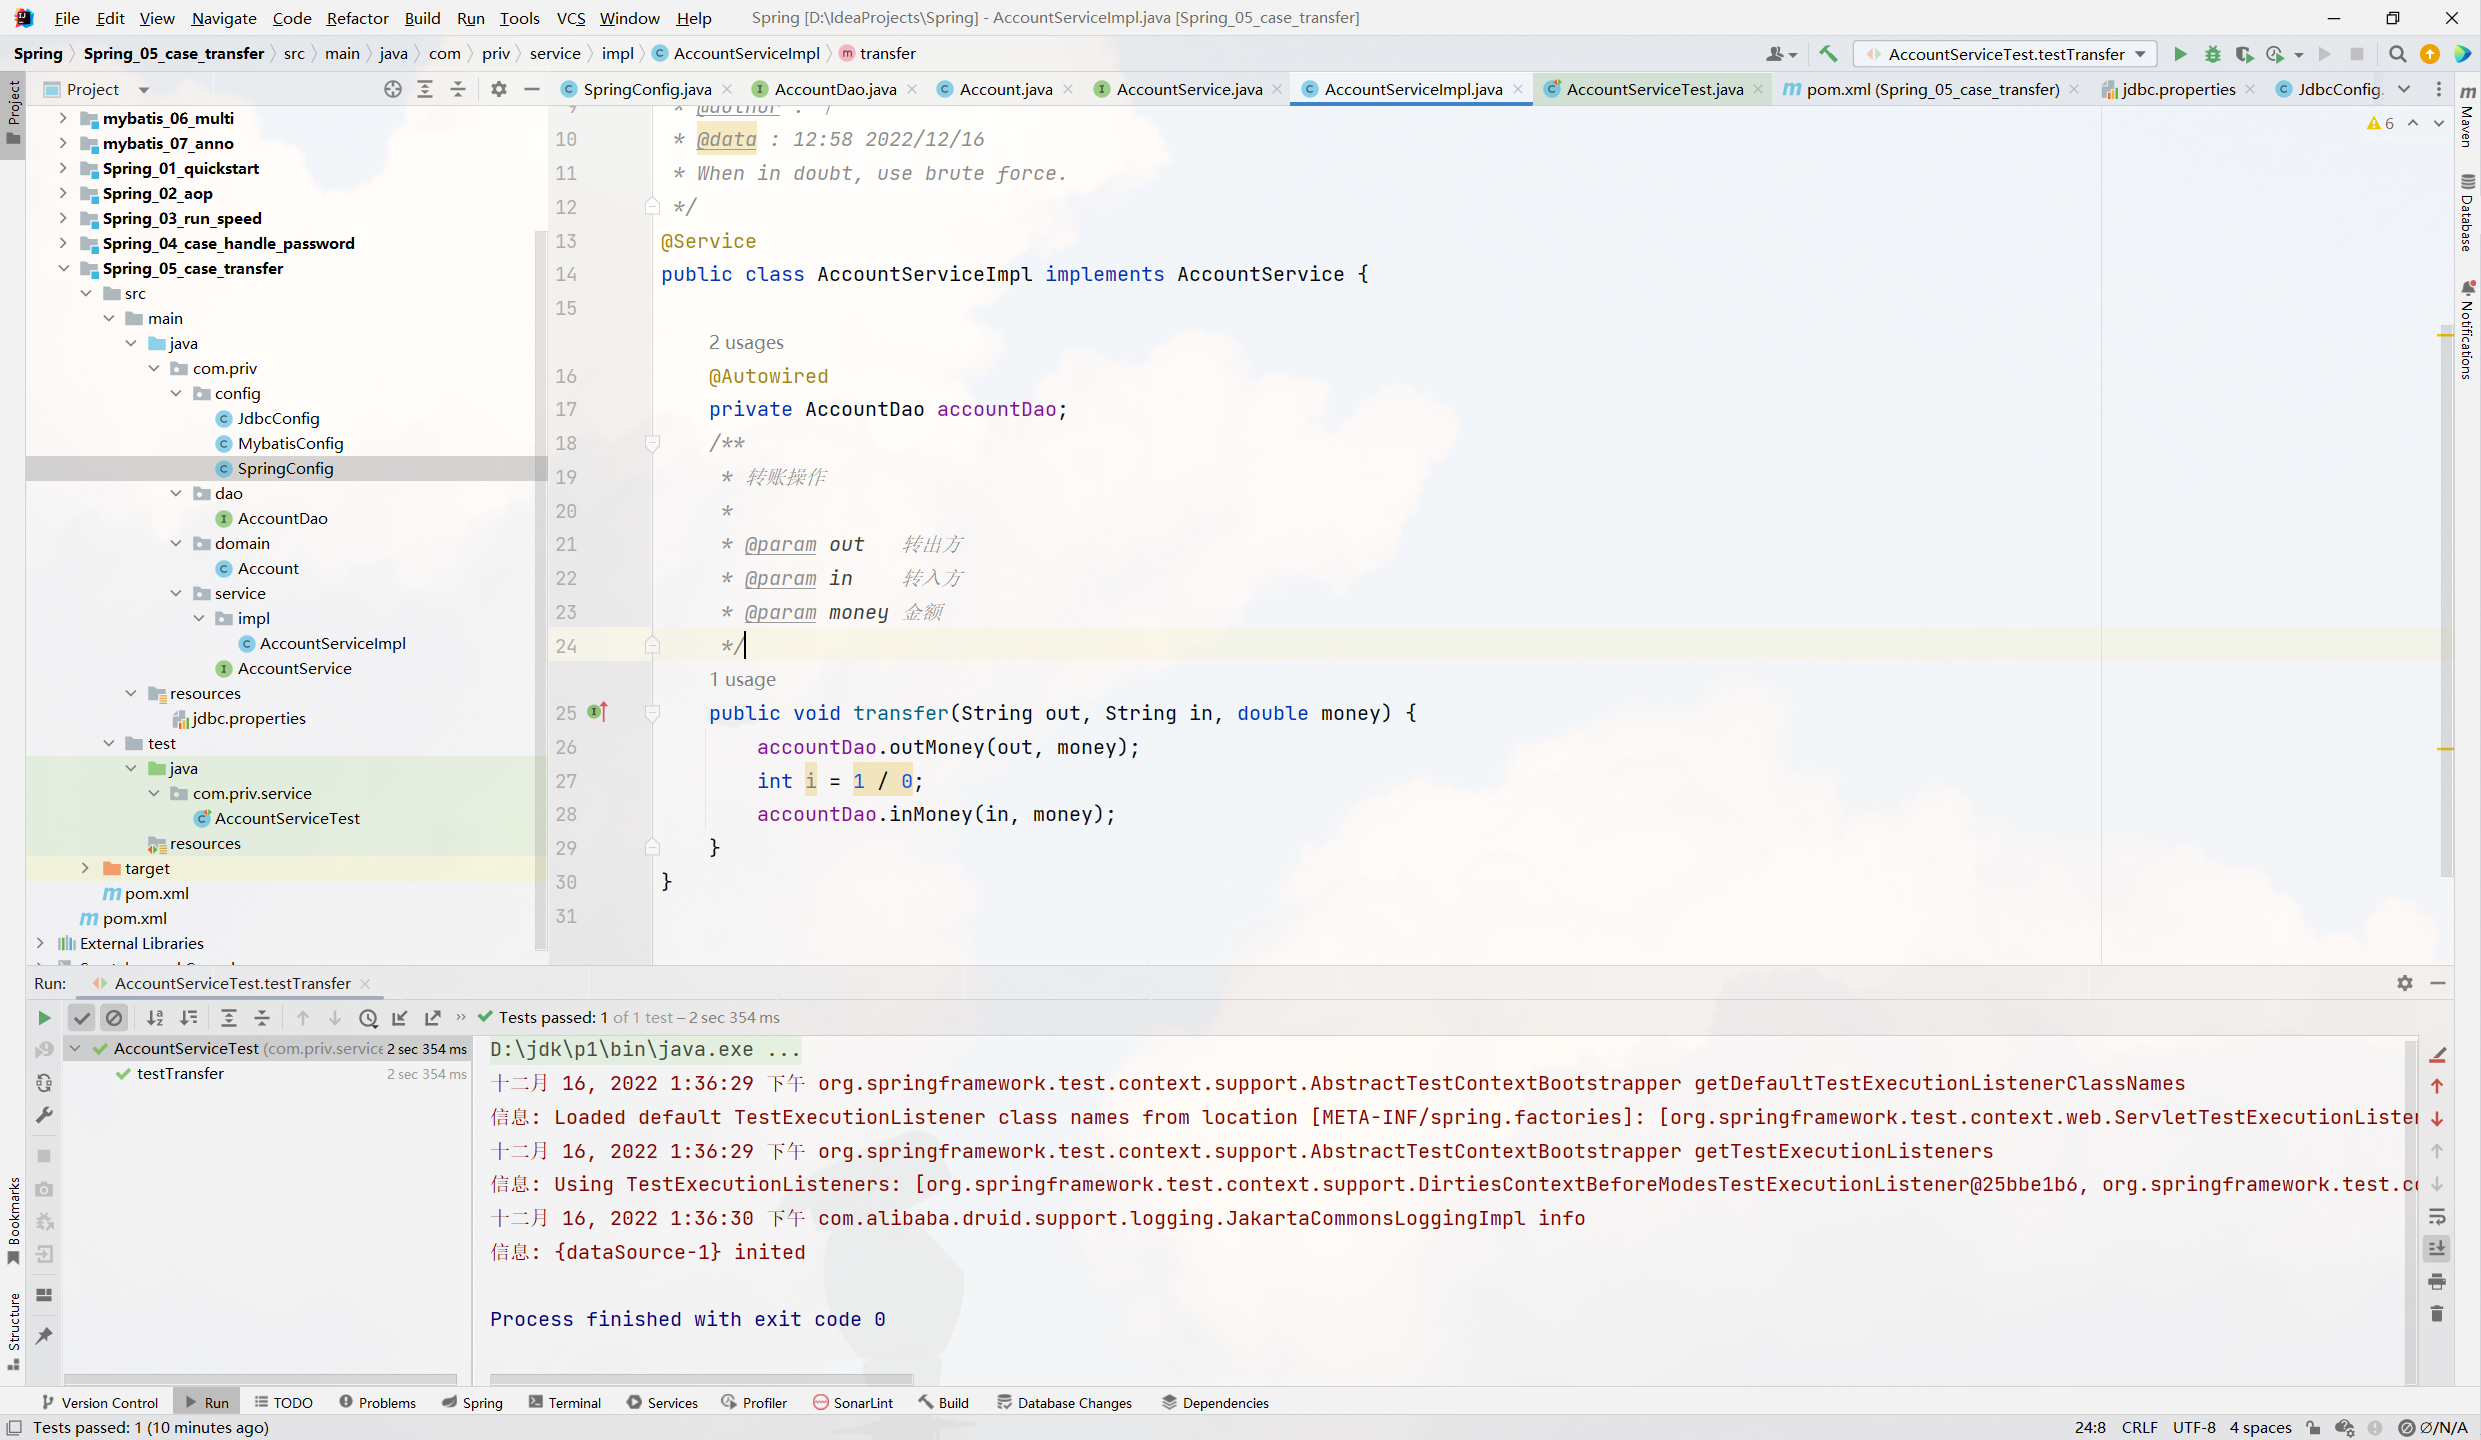This screenshot has height=1440, width=2481.
Task: Import tests from file icon
Action: [x=400, y=1017]
